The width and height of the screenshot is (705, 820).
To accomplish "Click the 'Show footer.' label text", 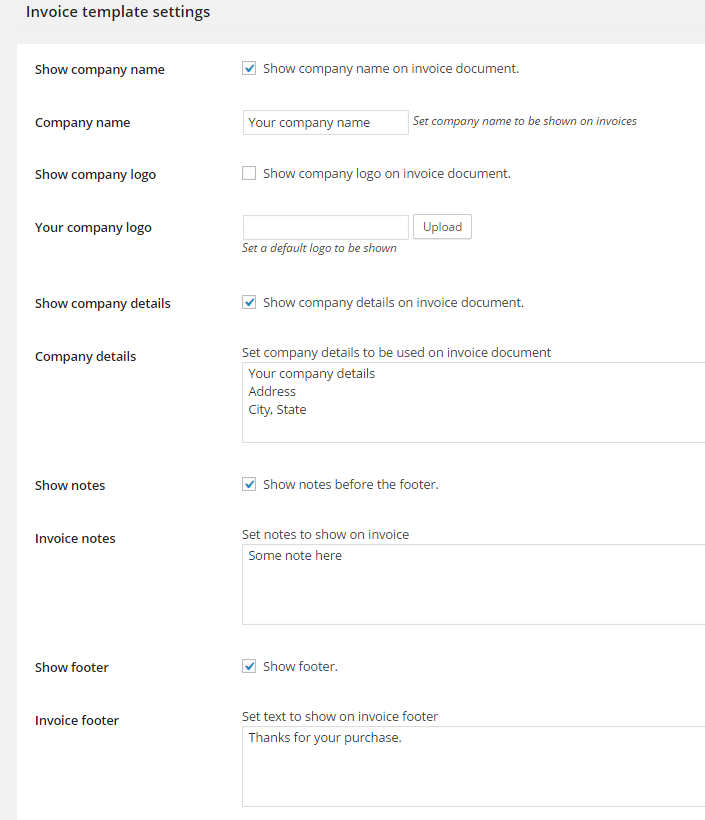I will tap(300, 666).
